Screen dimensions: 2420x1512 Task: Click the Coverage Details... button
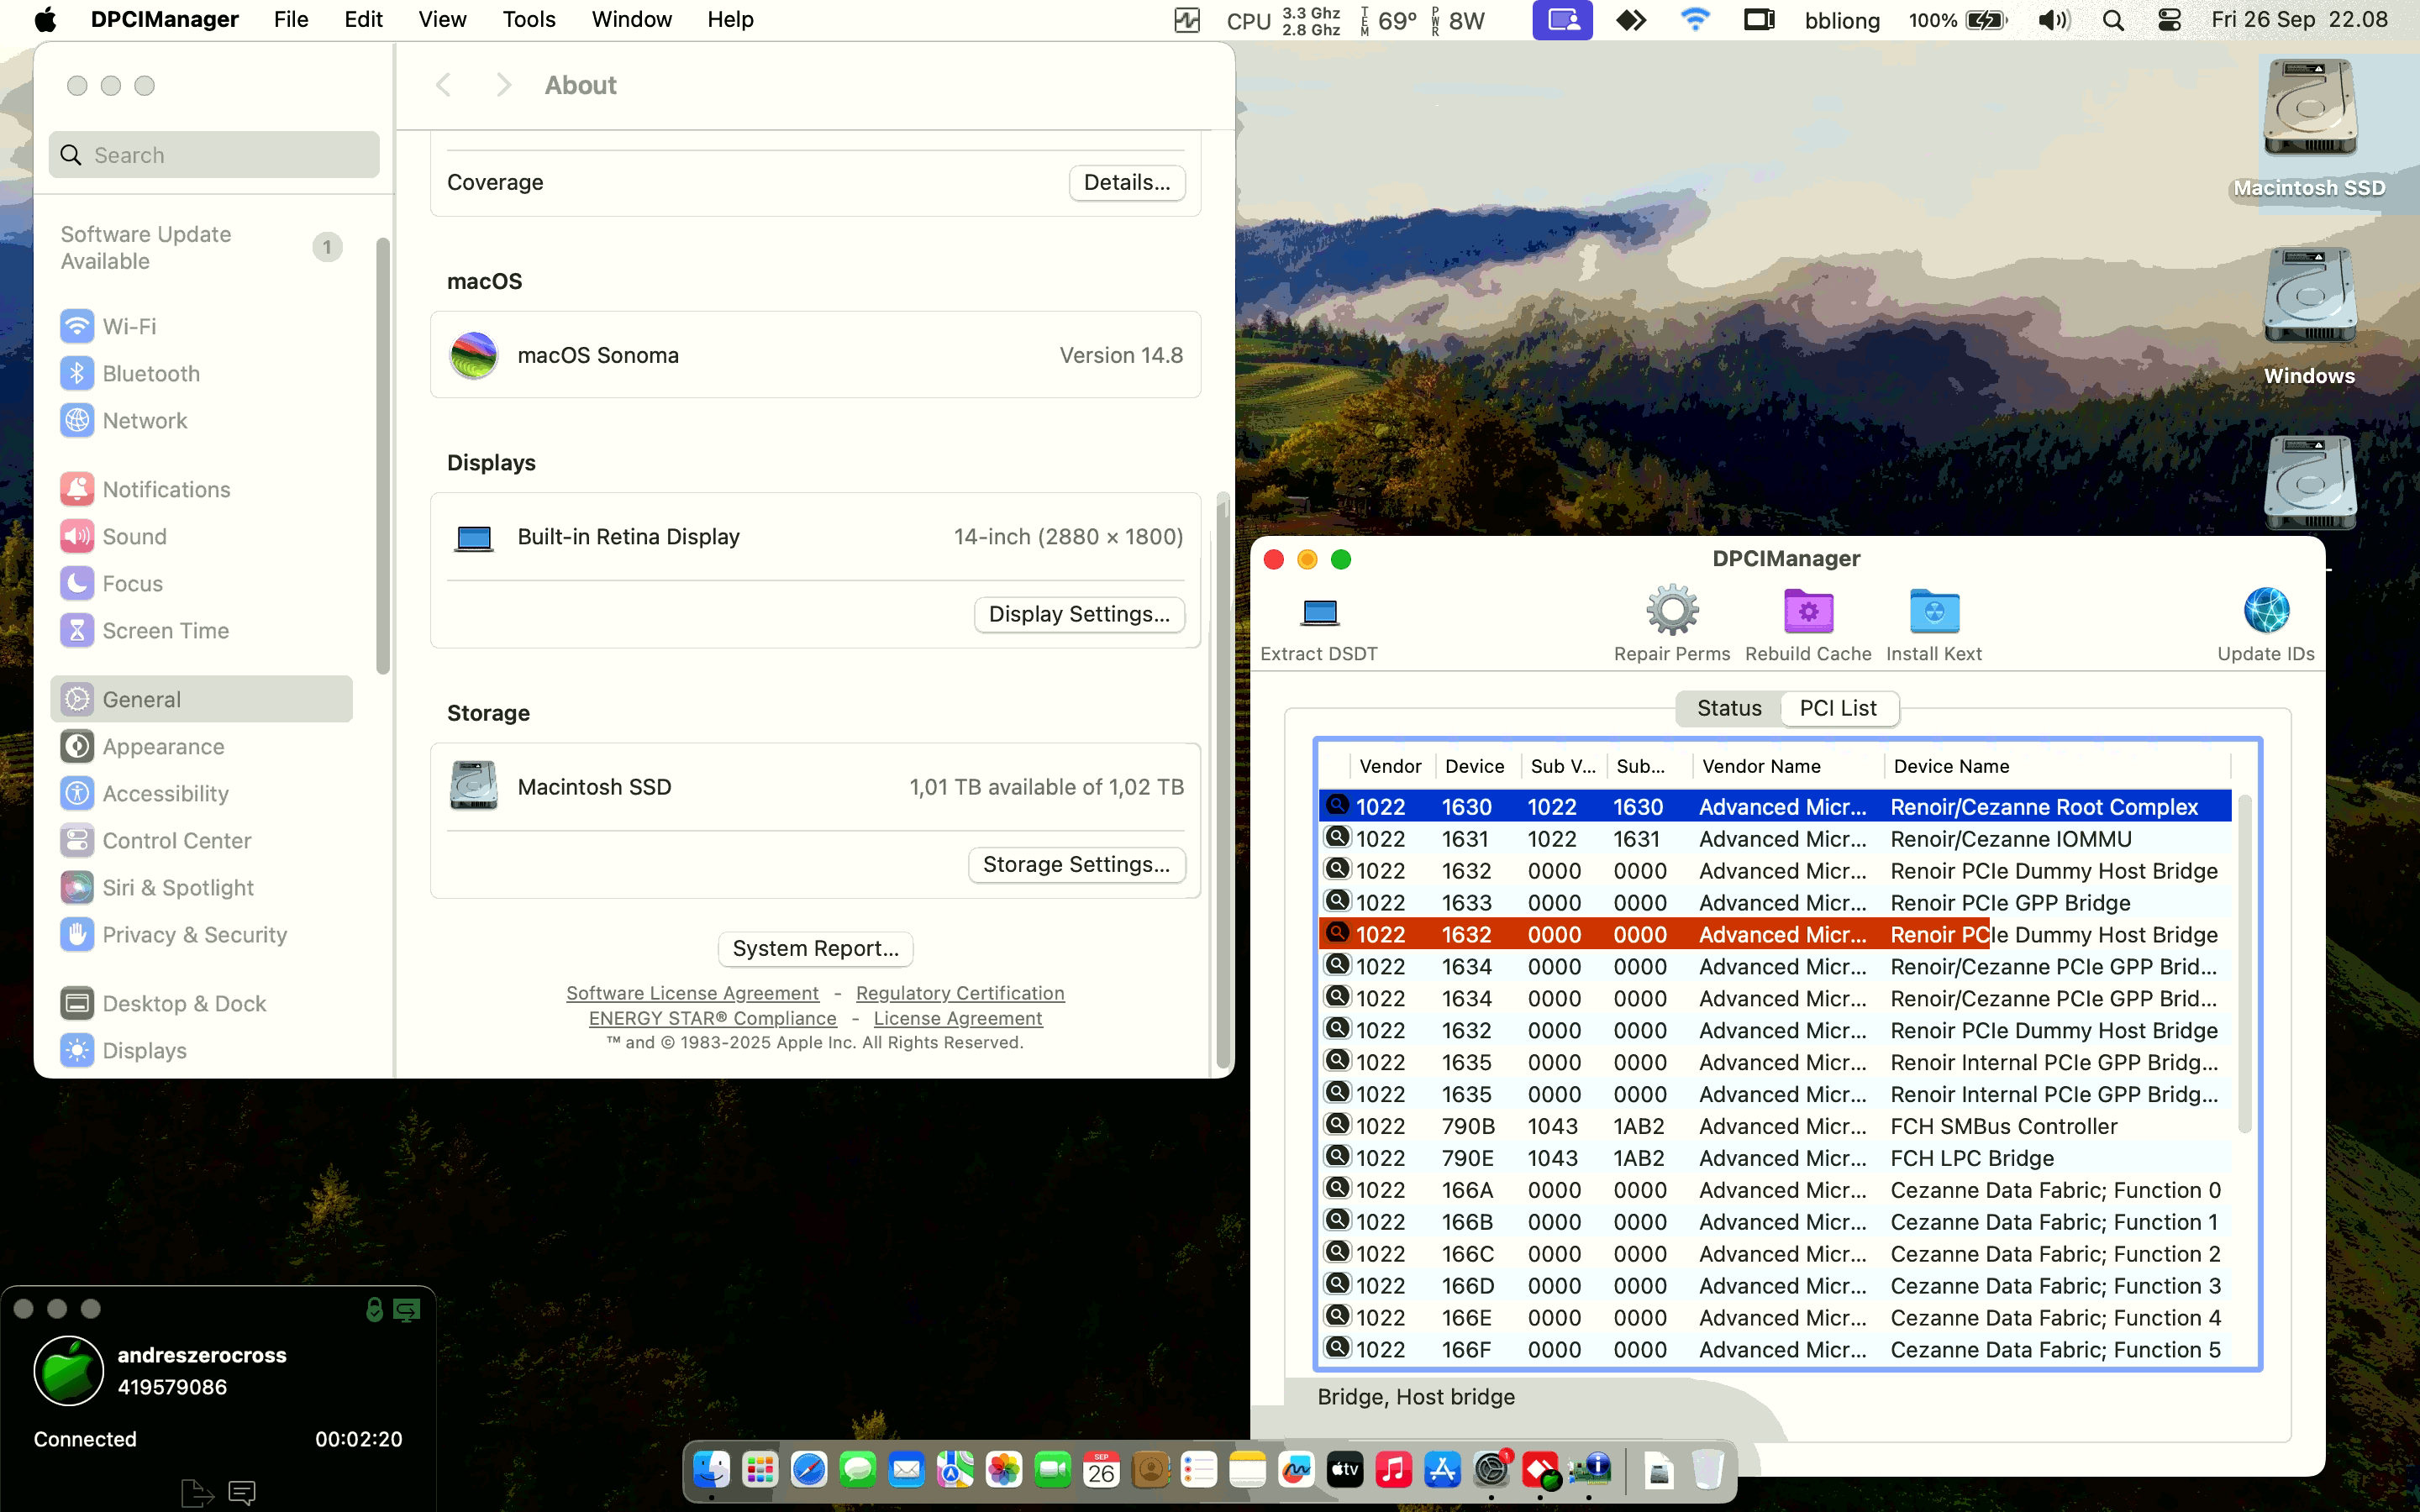tap(1127, 182)
